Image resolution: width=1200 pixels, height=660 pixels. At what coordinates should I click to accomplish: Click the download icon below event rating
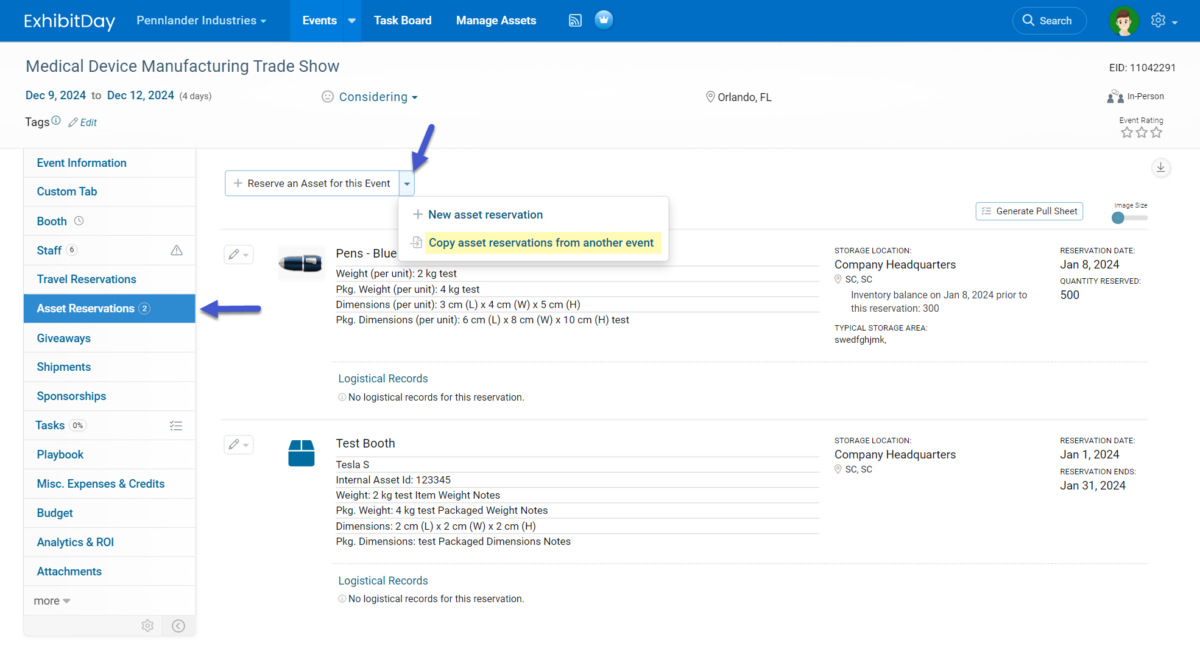click(1160, 168)
